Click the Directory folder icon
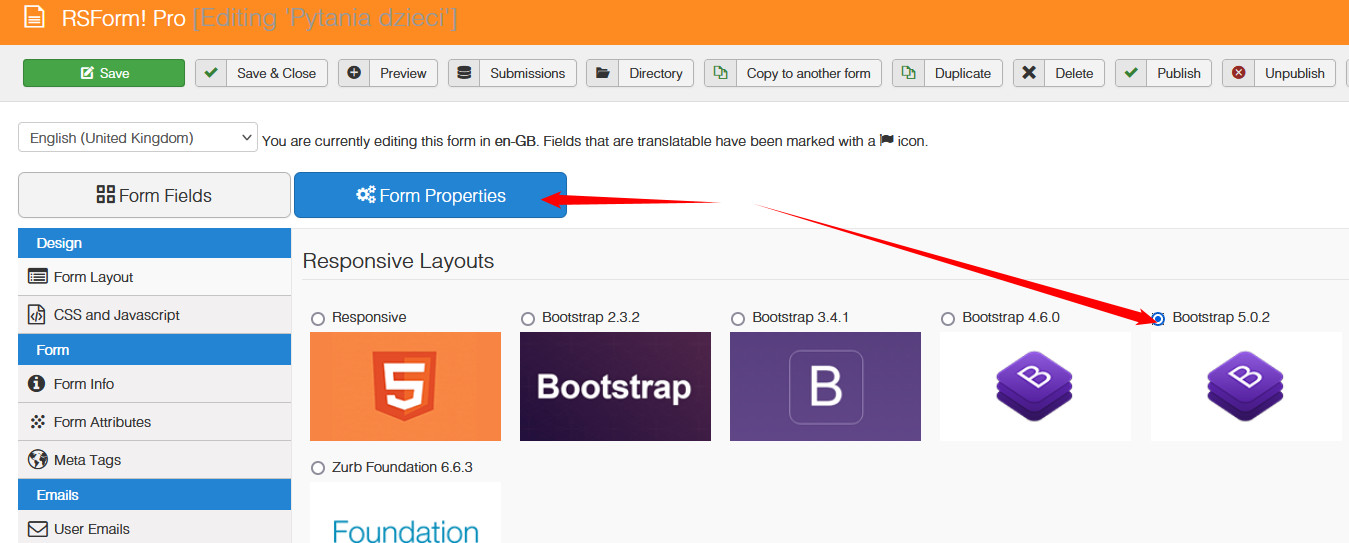Viewport: 1349px width, 543px height. click(x=602, y=73)
